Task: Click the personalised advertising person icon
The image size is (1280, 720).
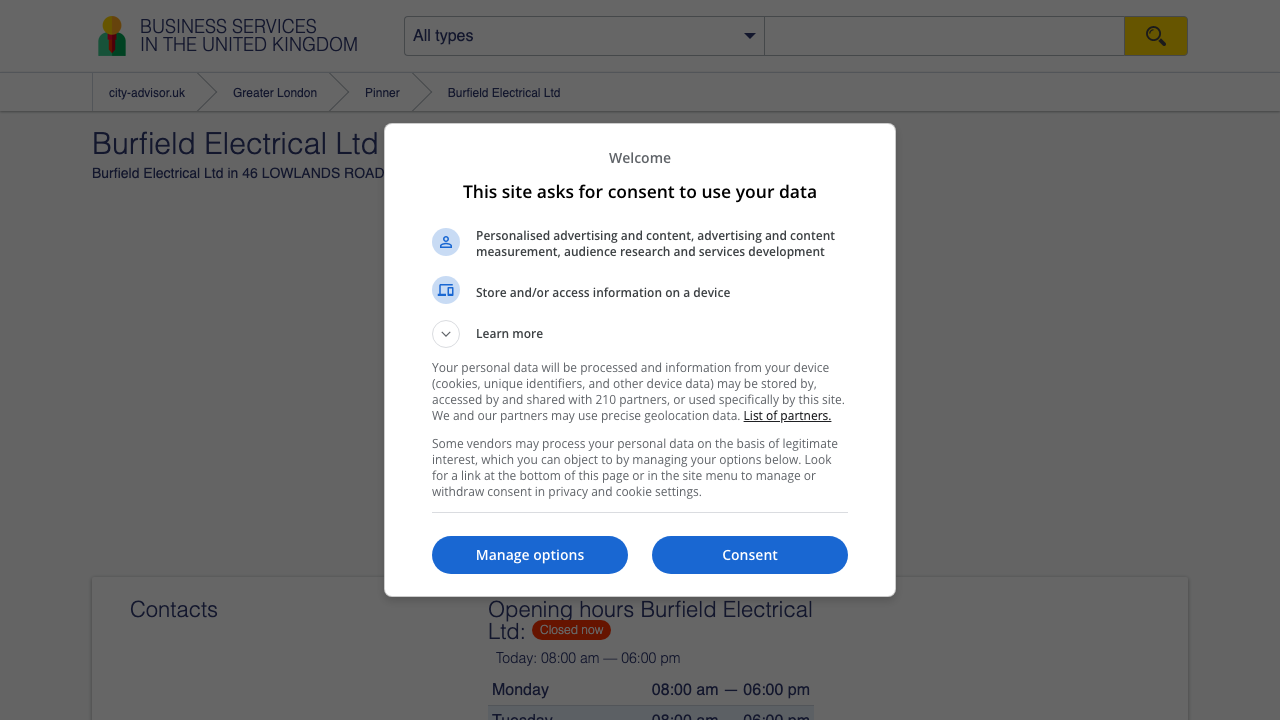Action: click(x=446, y=242)
